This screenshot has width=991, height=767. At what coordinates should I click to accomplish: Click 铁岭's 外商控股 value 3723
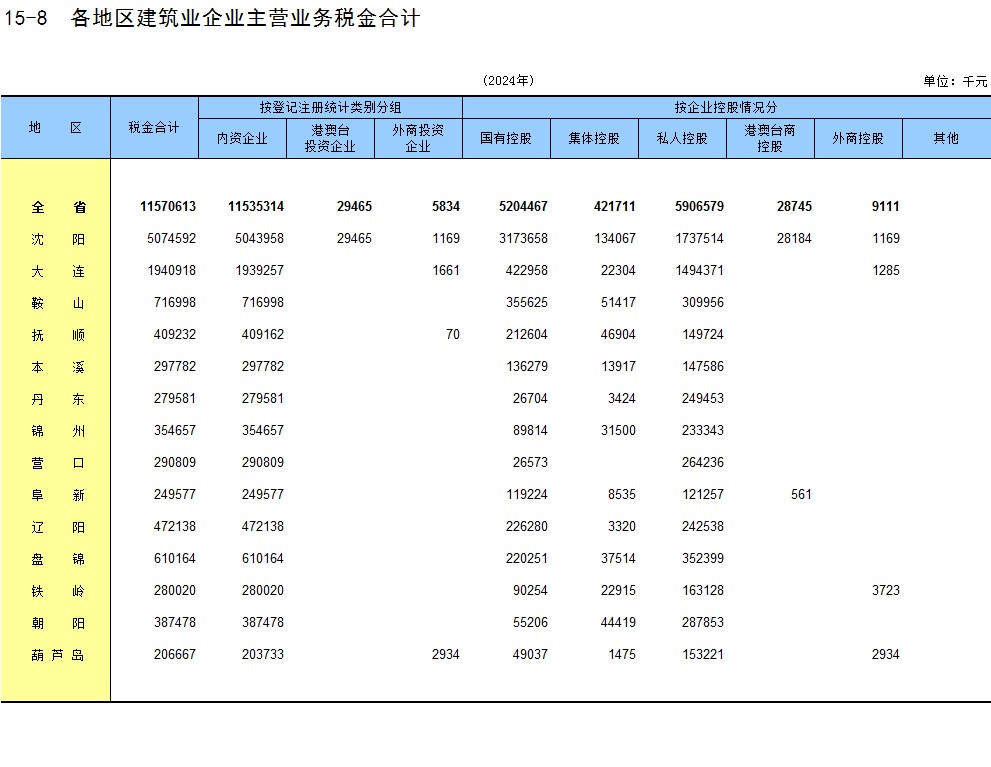[x=885, y=591]
